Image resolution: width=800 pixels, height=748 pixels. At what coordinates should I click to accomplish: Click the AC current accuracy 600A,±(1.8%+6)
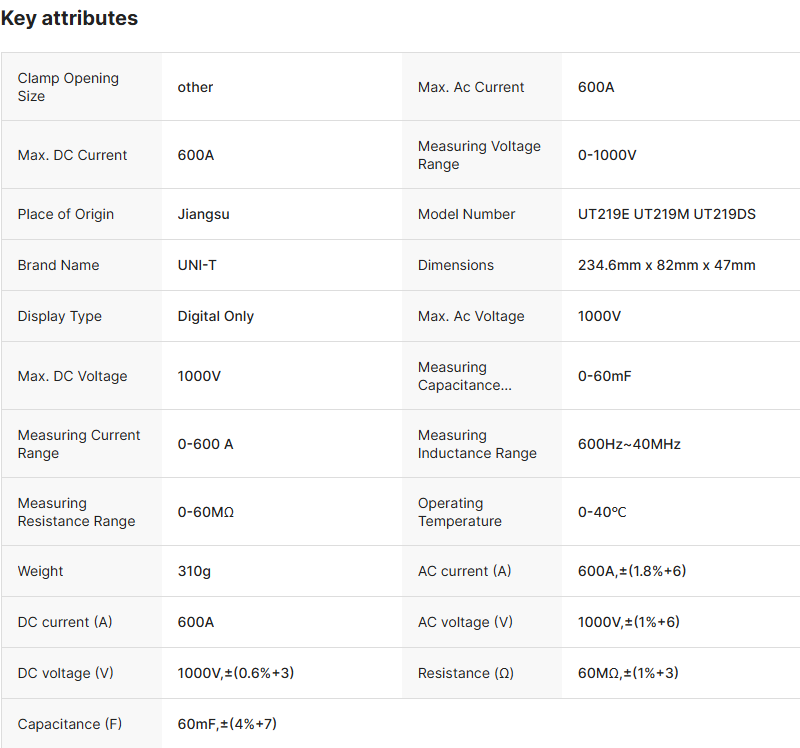[631, 571]
